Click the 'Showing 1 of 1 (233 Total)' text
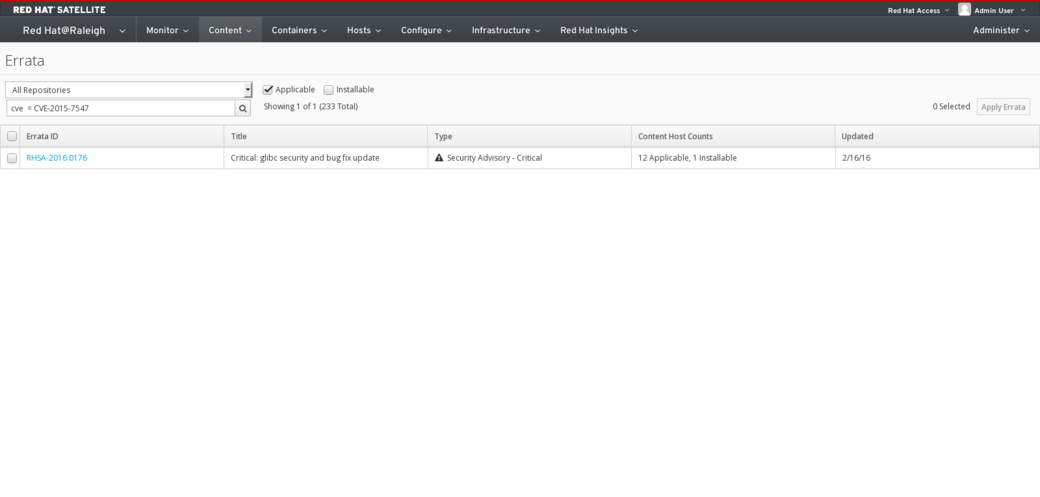Screen dimensions: 1040x497 pos(310,106)
